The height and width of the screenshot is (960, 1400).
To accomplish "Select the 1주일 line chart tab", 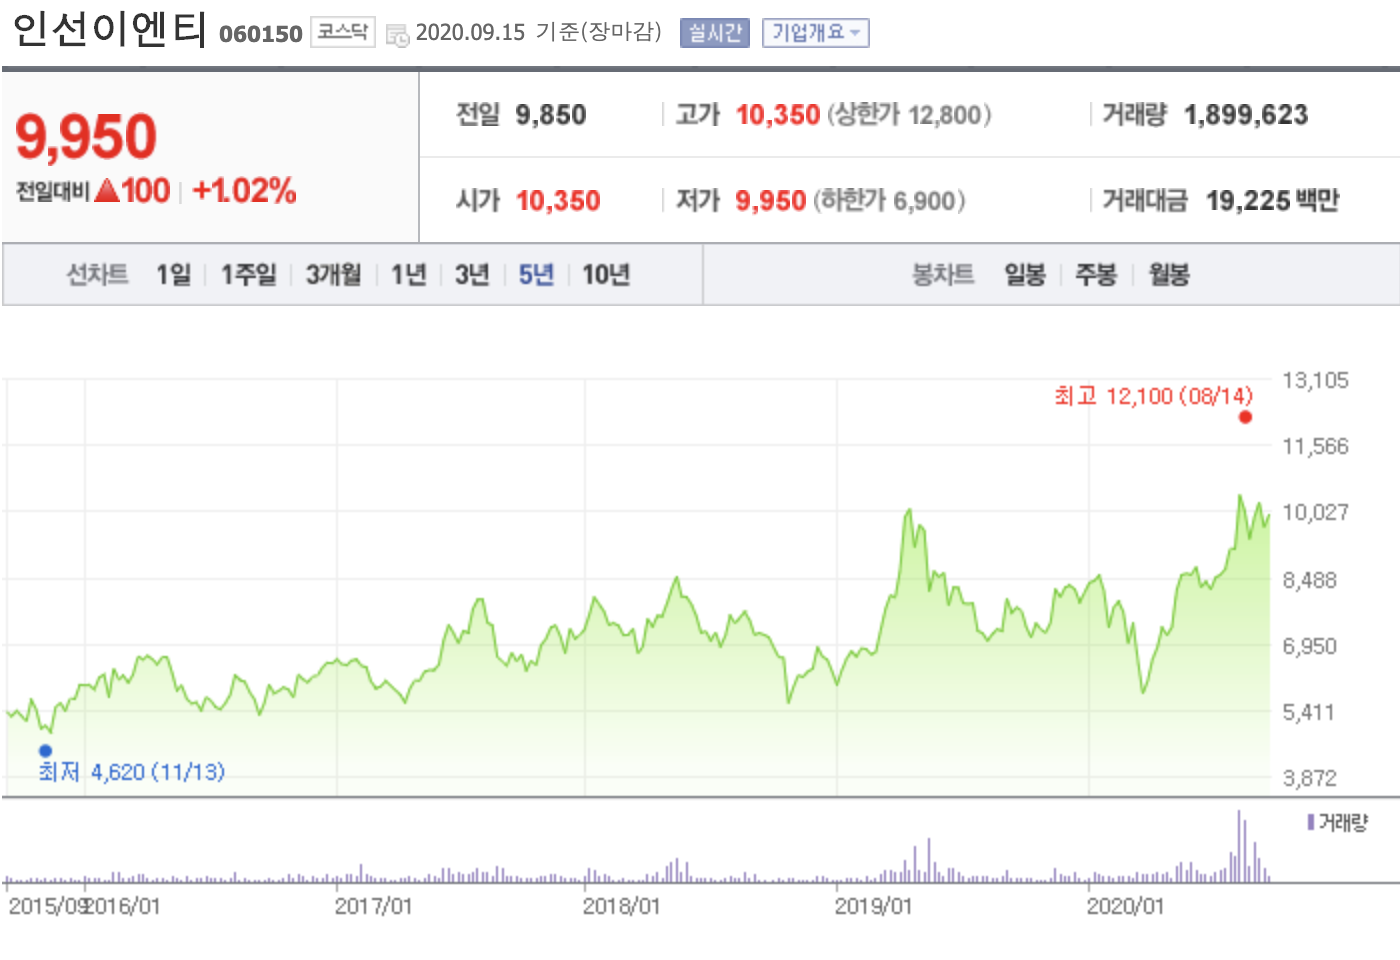I will pos(248,274).
